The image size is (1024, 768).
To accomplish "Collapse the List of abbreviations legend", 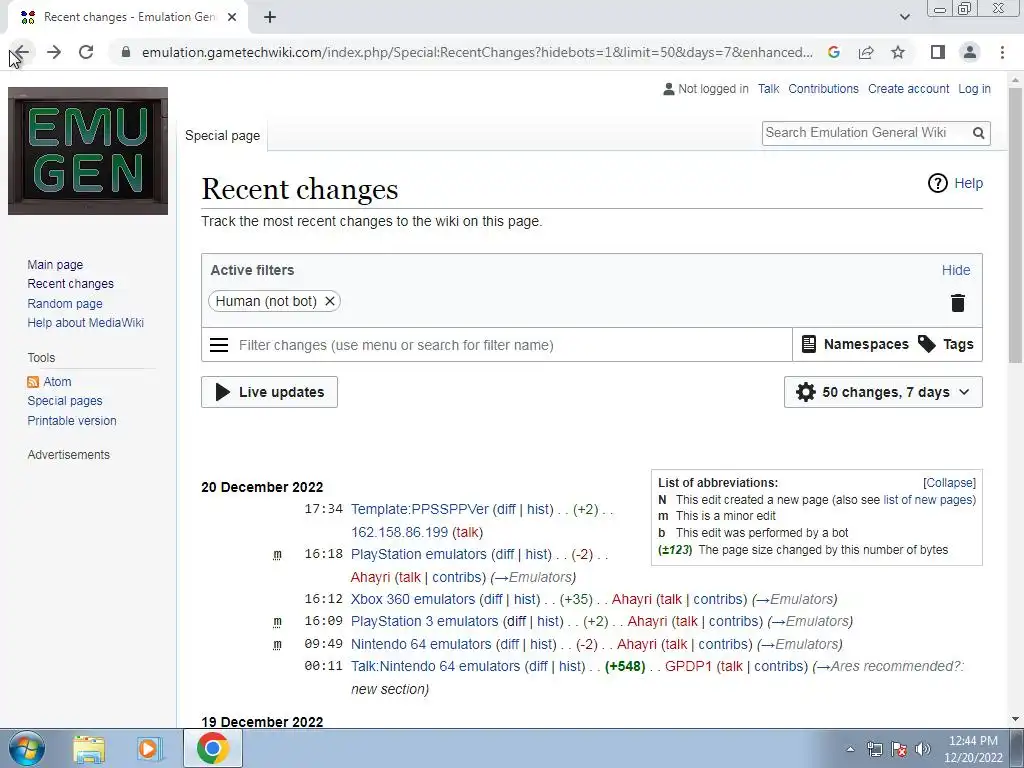I will 950,483.
